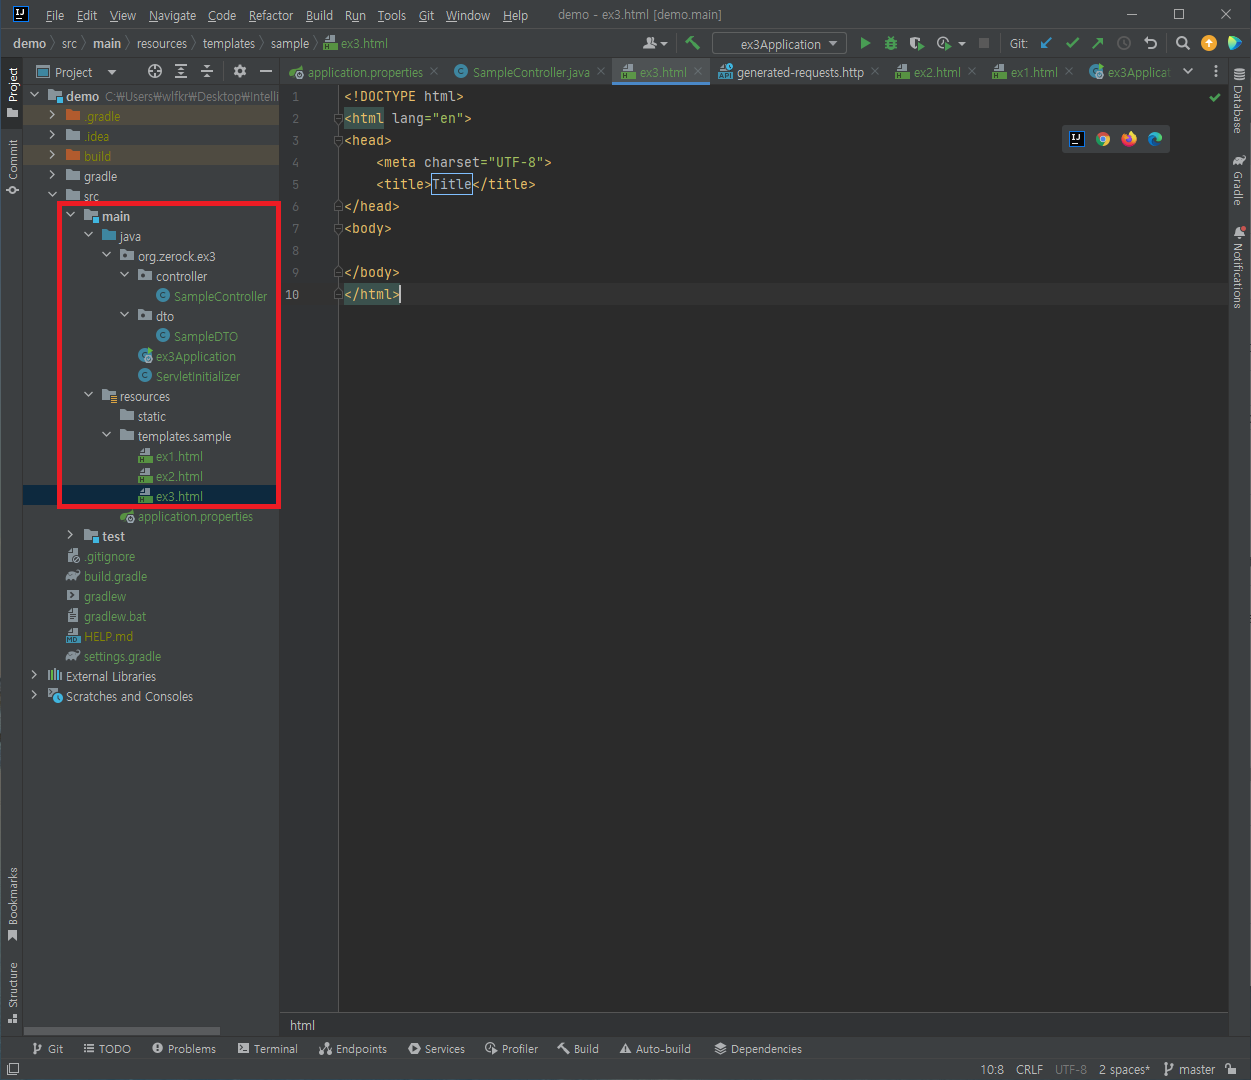Push commits with the green arrow icon

coord(1098,43)
